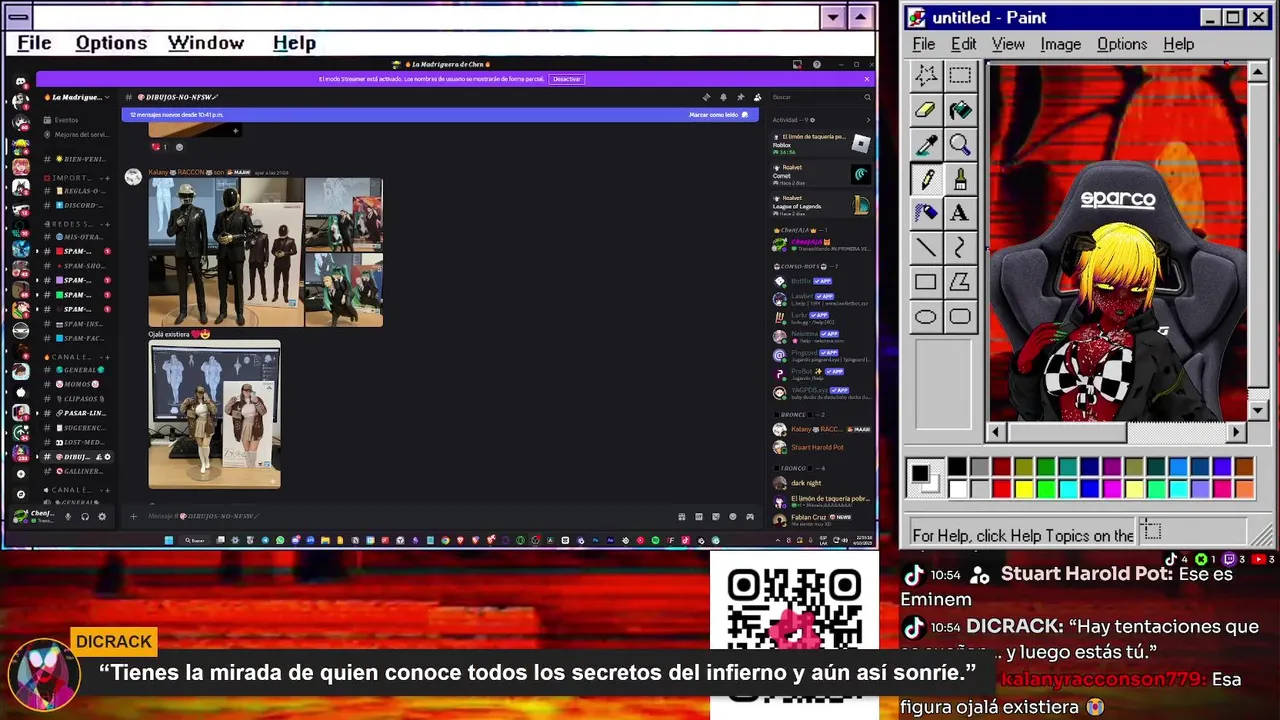Open the Daft Punk figures image thumbnail
Viewport: 1280px width, 720px height.
point(225,252)
